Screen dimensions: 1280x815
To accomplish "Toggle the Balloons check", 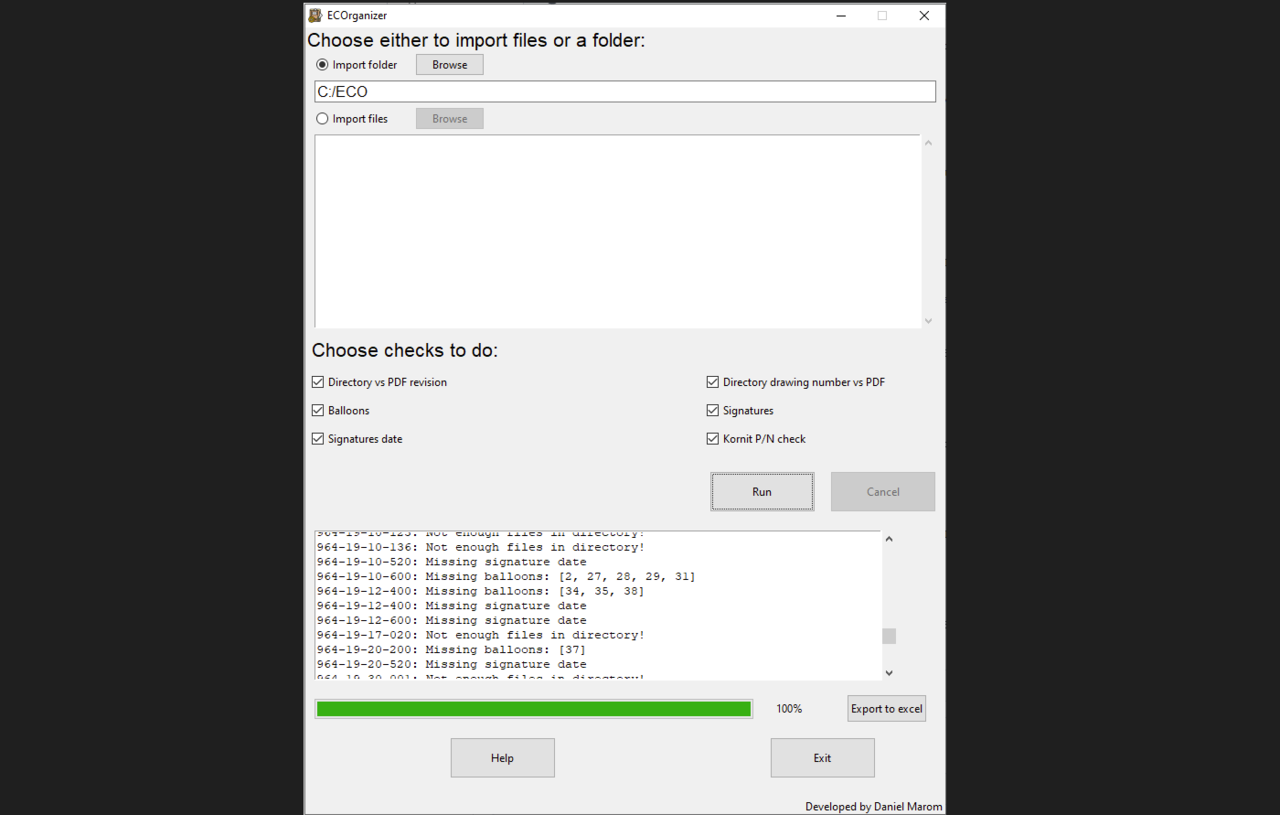I will pos(317,410).
